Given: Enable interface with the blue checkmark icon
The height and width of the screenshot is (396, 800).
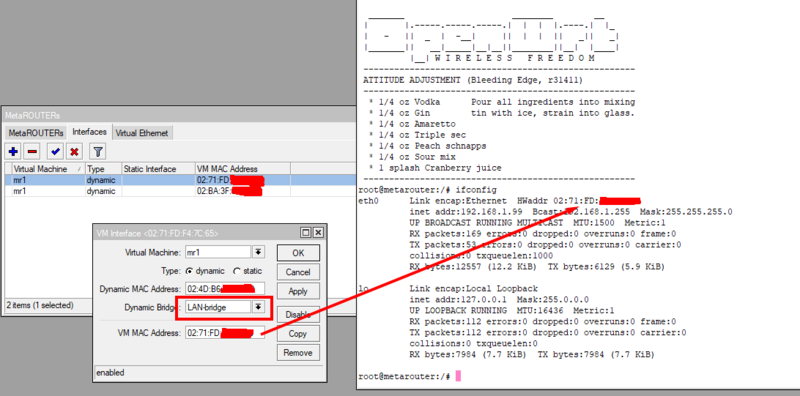Looking at the screenshot, I should pyautogui.click(x=56, y=152).
